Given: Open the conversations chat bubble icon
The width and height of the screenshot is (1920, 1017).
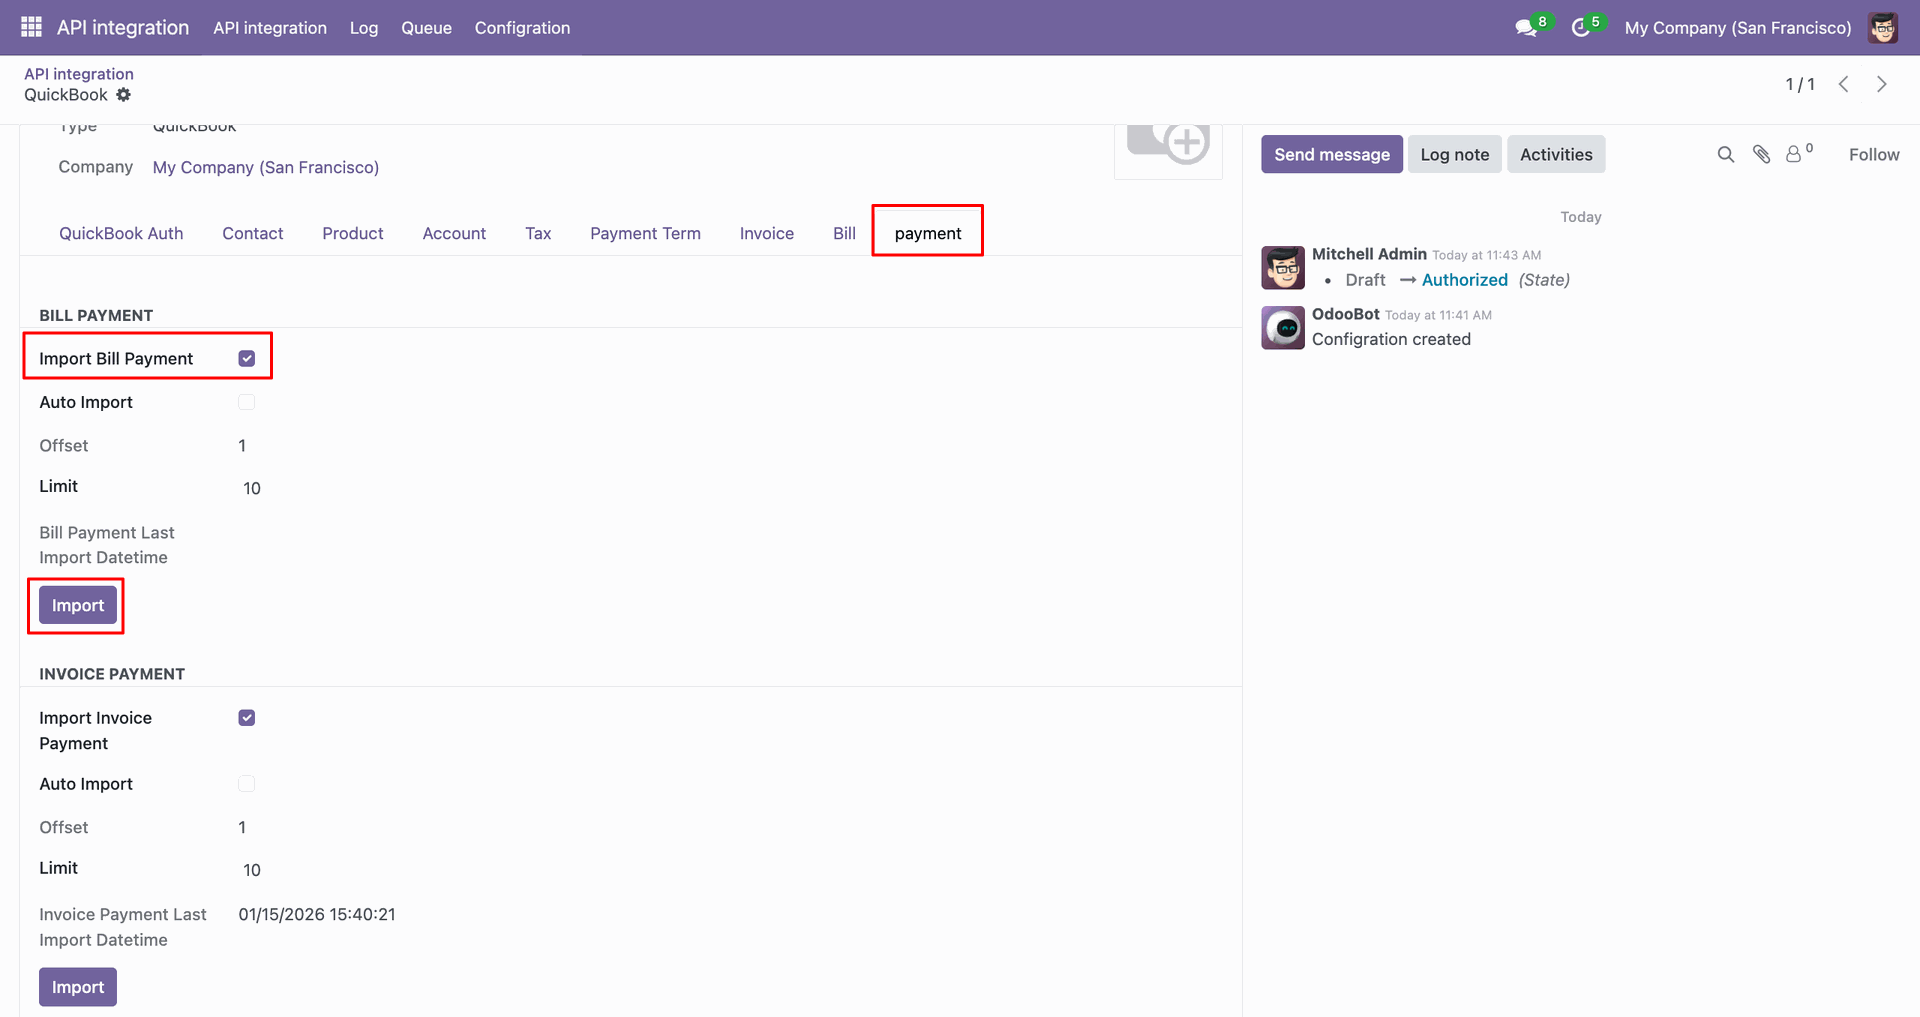Looking at the screenshot, I should (1526, 28).
